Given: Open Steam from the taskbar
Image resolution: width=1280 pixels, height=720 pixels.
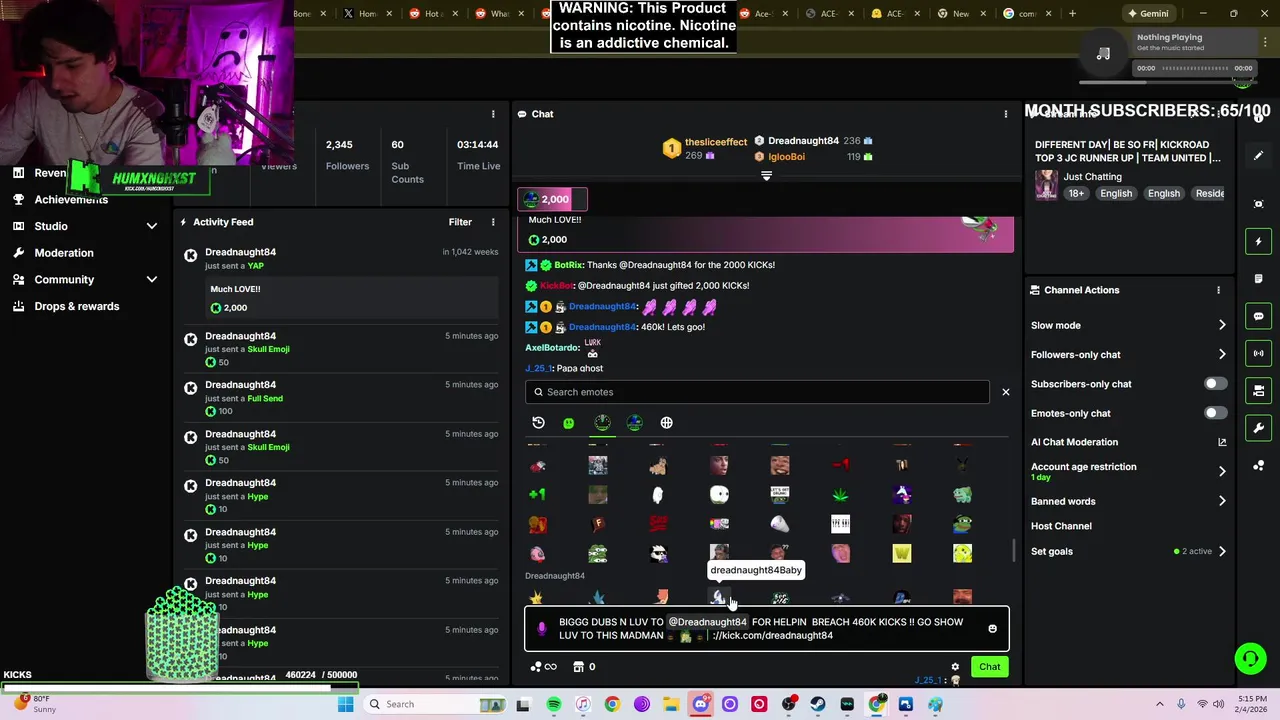Looking at the screenshot, I should click(x=818, y=705).
